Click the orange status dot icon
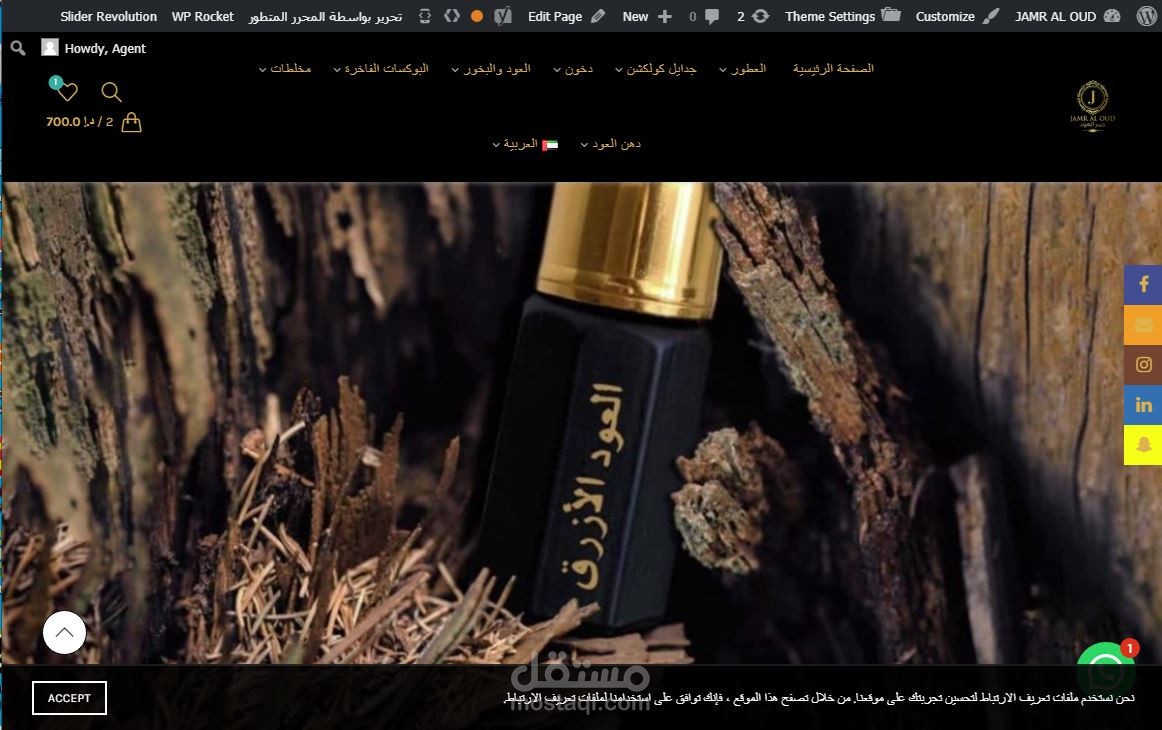Screen dimensions: 1162x730 tap(477, 16)
